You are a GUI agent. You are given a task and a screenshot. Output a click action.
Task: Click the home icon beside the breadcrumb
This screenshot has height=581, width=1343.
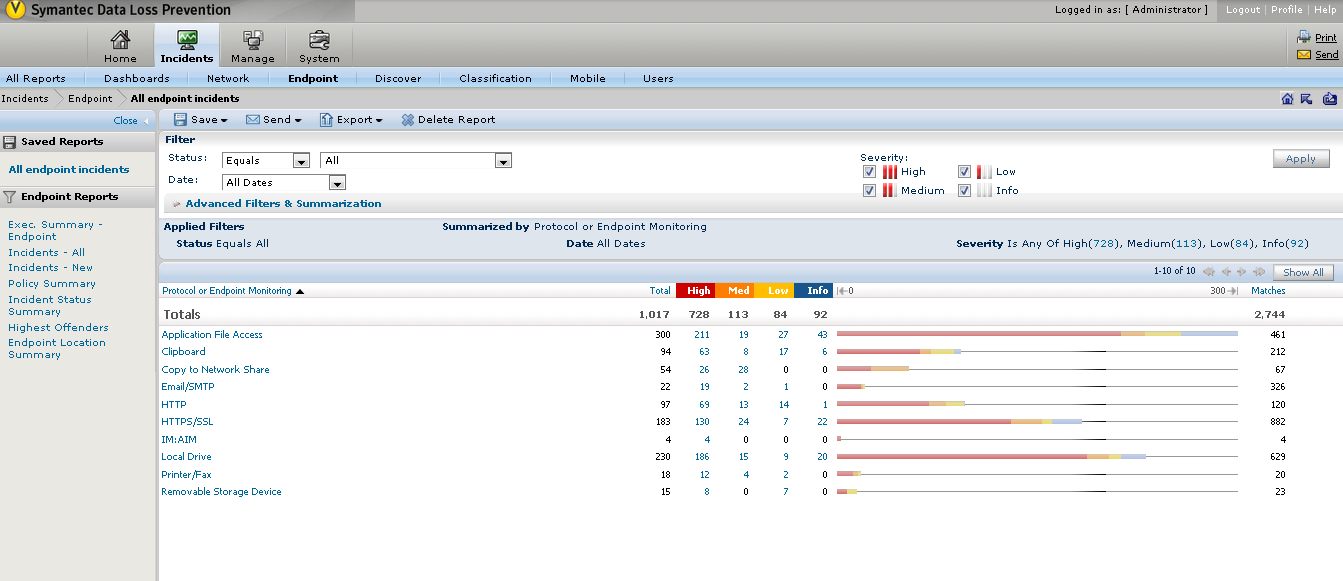coord(1287,98)
